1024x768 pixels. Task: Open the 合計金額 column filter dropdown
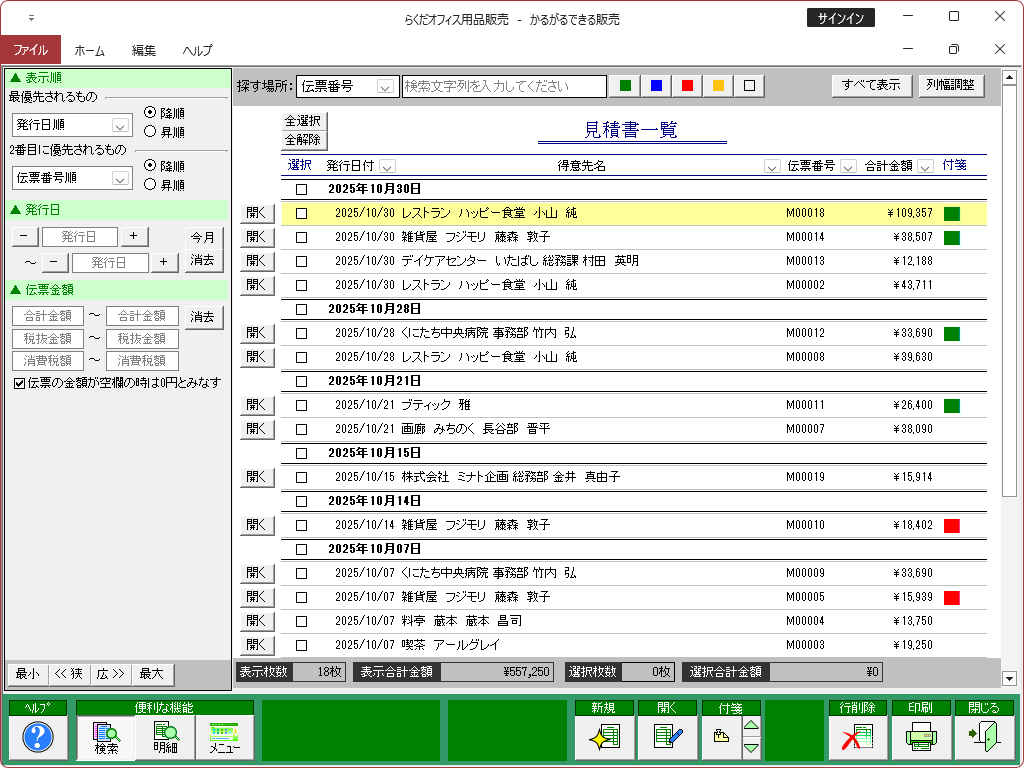(925, 166)
